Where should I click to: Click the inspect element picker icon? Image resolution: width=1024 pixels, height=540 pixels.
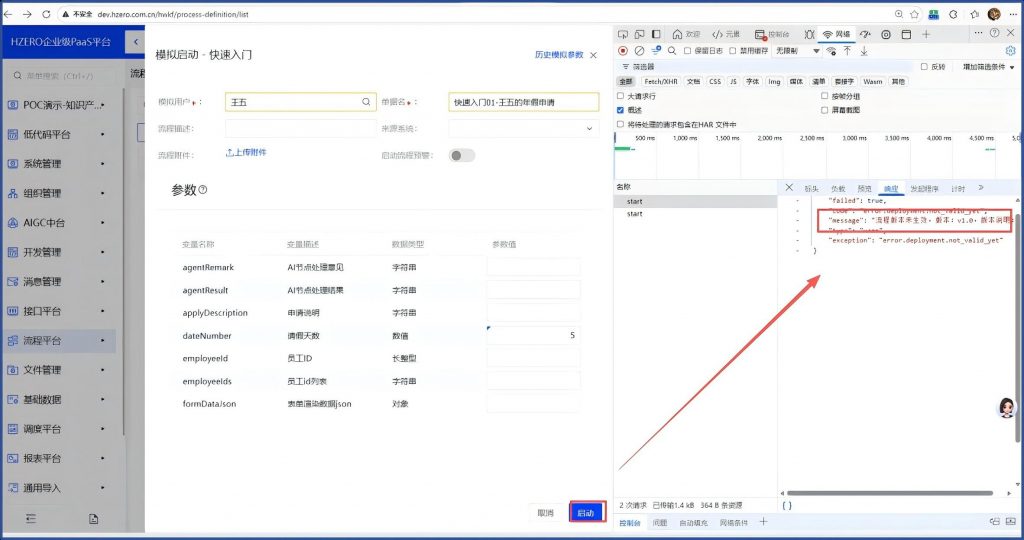pos(625,34)
